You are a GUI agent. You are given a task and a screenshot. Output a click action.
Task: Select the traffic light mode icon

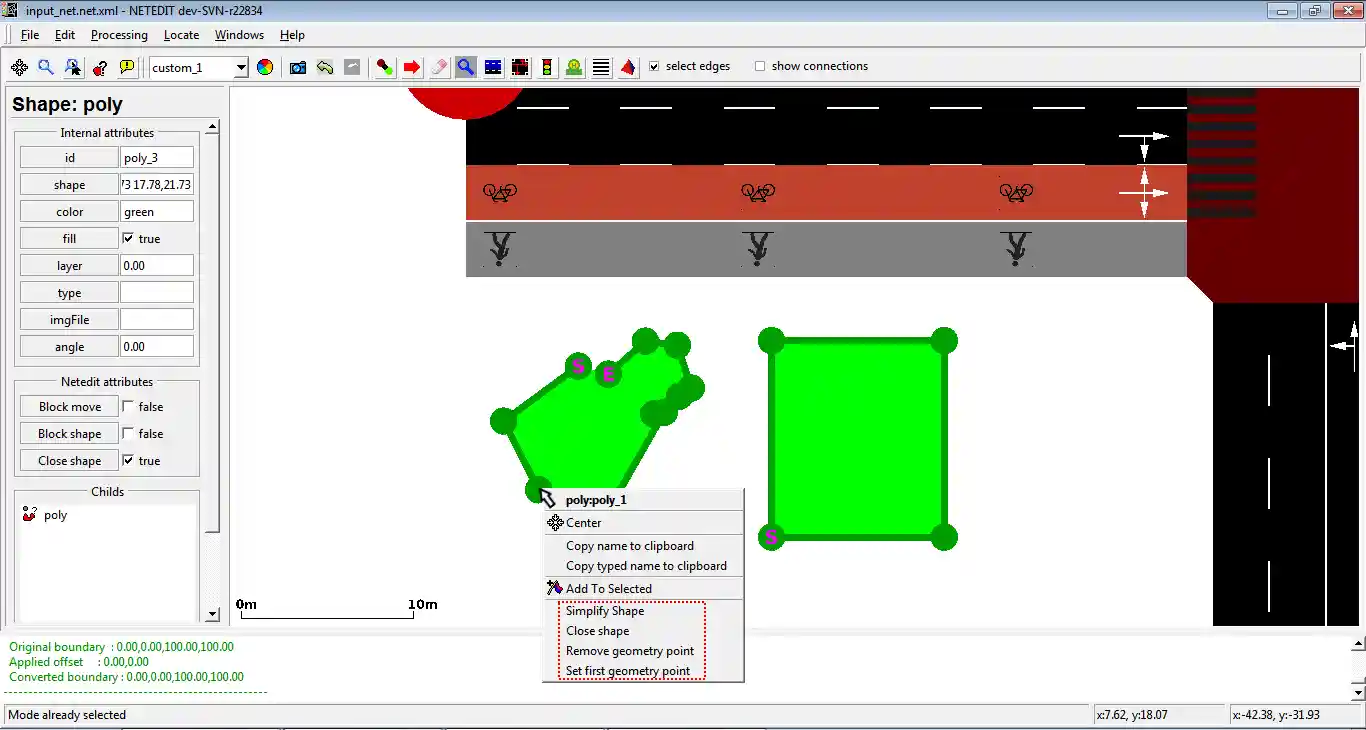547,67
